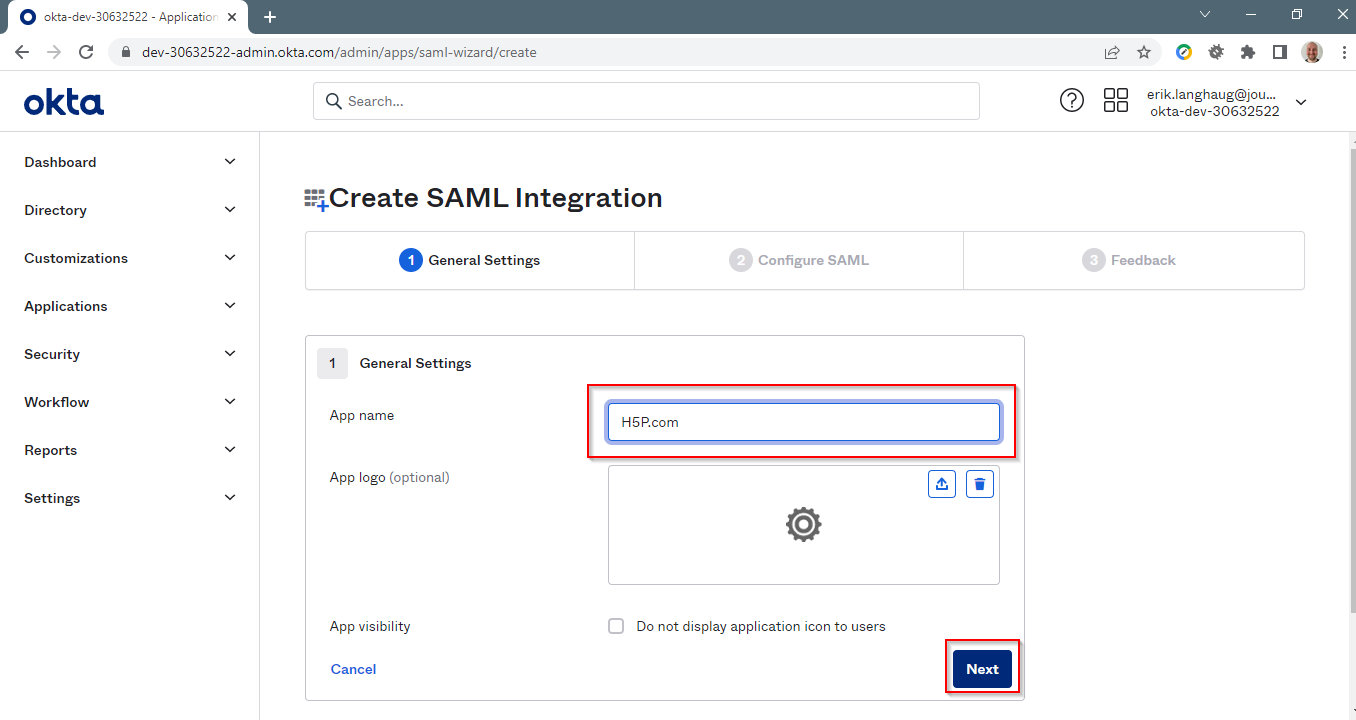Reload the page with refresh icon

coord(86,52)
